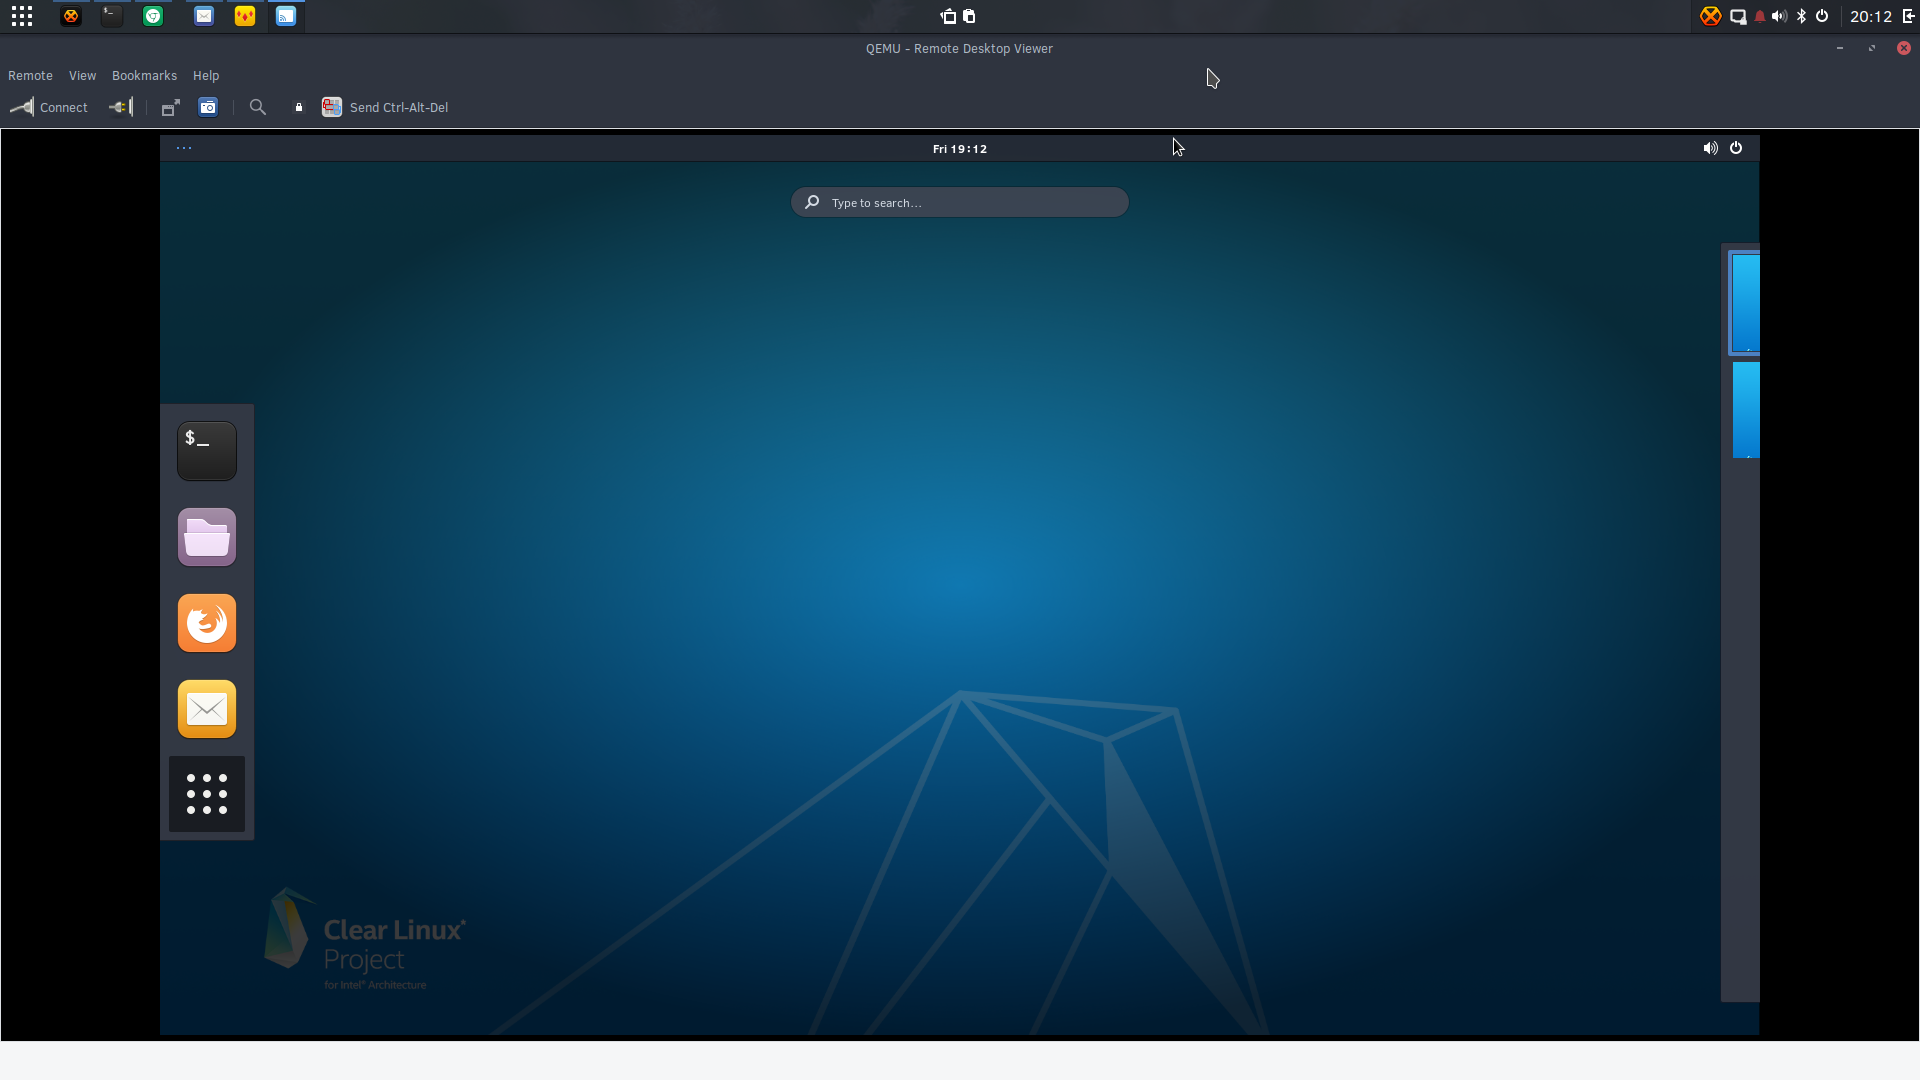Open the guest power menu icon
This screenshot has width=1920, height=1080.
click(1736, 148)
